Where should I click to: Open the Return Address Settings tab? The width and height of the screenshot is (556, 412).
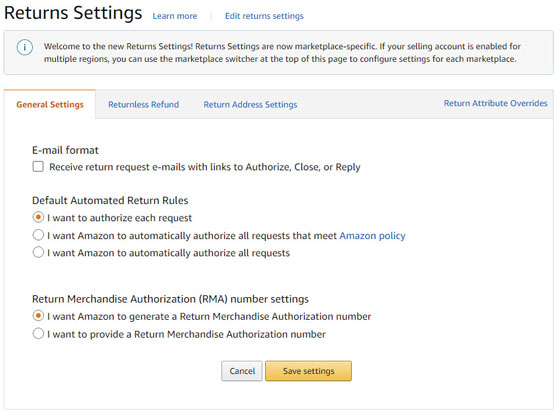(x=250, y=104)
